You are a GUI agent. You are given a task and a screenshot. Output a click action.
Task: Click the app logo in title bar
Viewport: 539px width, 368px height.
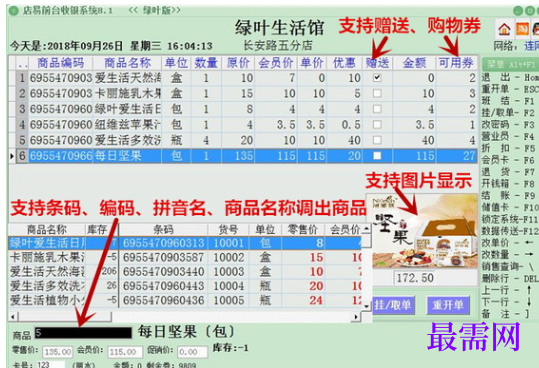pos(13,10)
